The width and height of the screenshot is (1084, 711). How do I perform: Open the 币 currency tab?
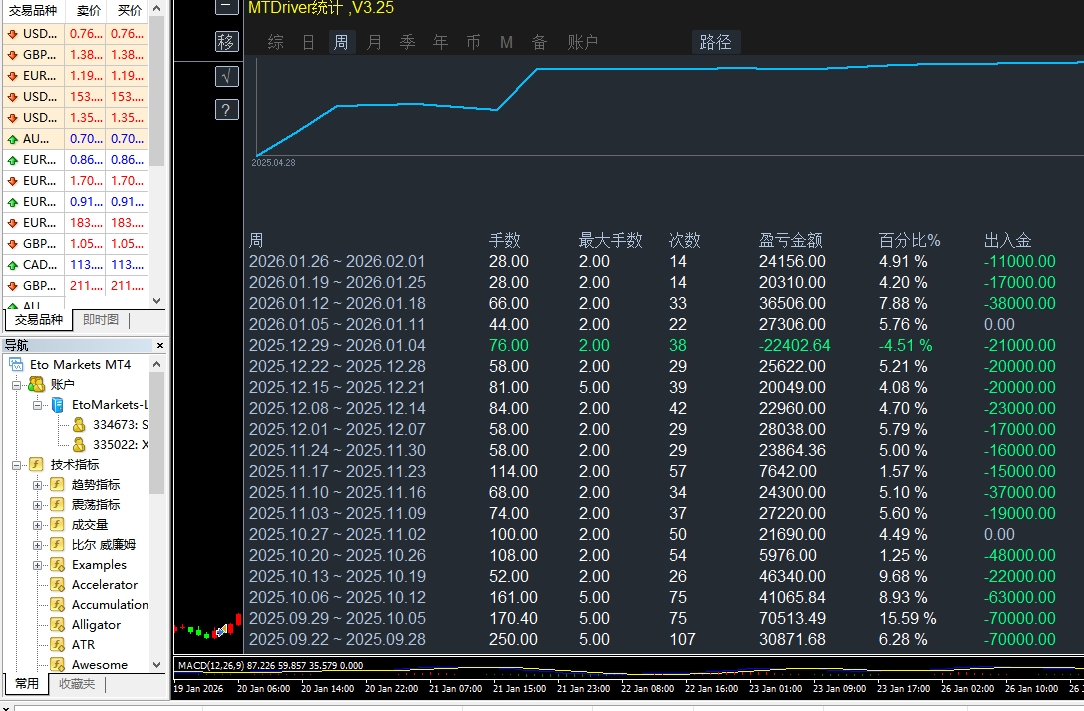click(474, 42)
